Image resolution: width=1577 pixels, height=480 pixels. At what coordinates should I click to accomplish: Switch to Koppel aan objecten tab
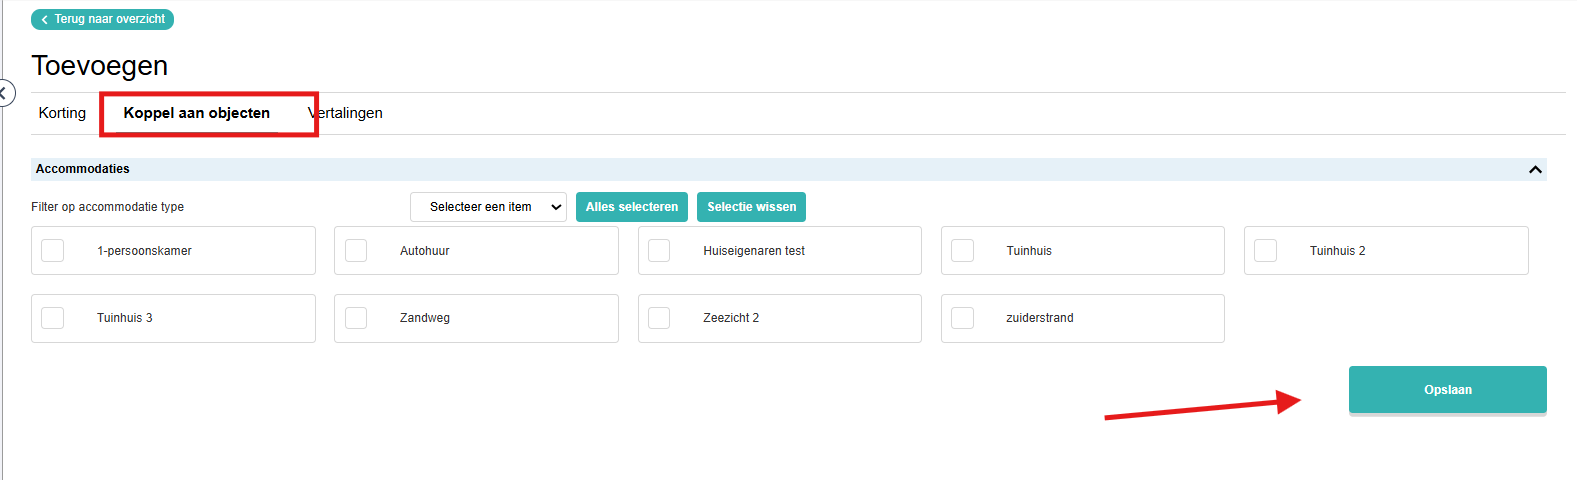pos(197,113)
